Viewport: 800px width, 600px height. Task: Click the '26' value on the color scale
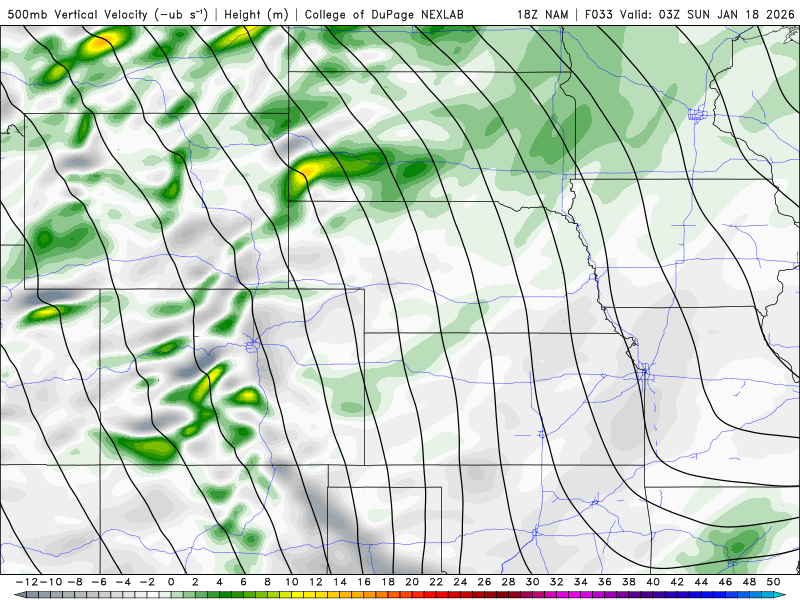coord(484,582)
